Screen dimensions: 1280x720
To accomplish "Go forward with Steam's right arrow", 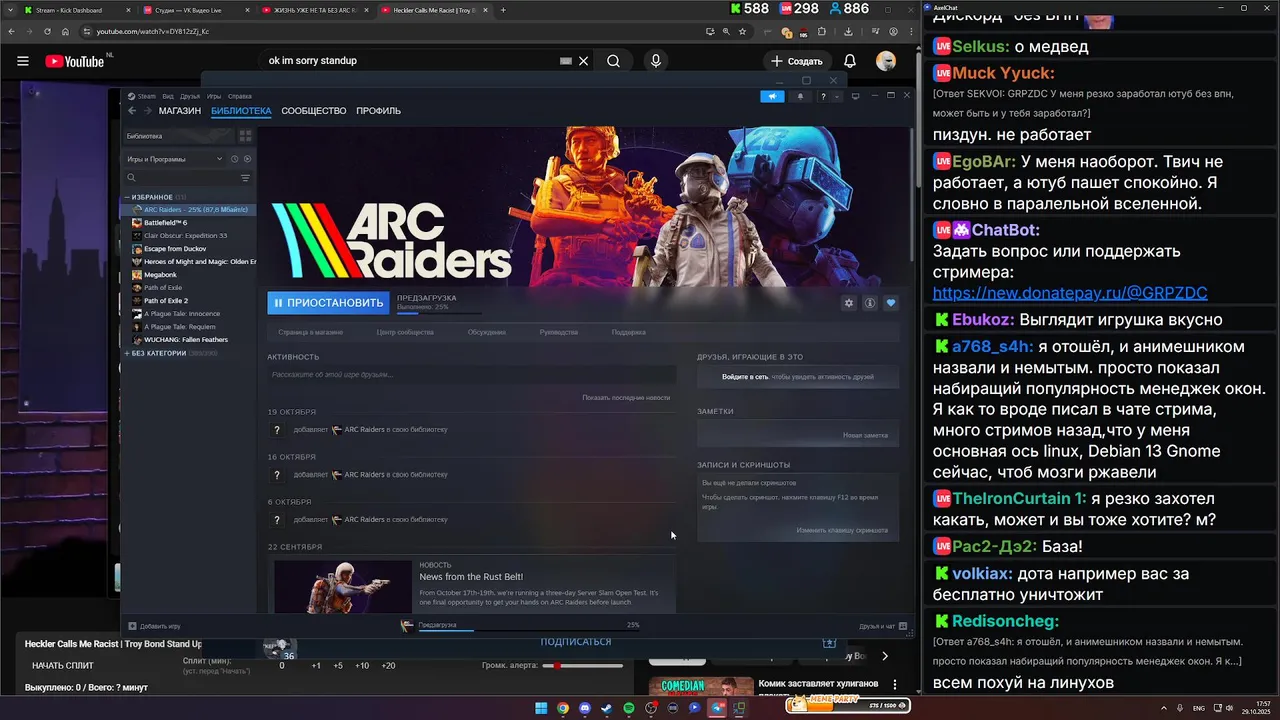I will point(147,111).
